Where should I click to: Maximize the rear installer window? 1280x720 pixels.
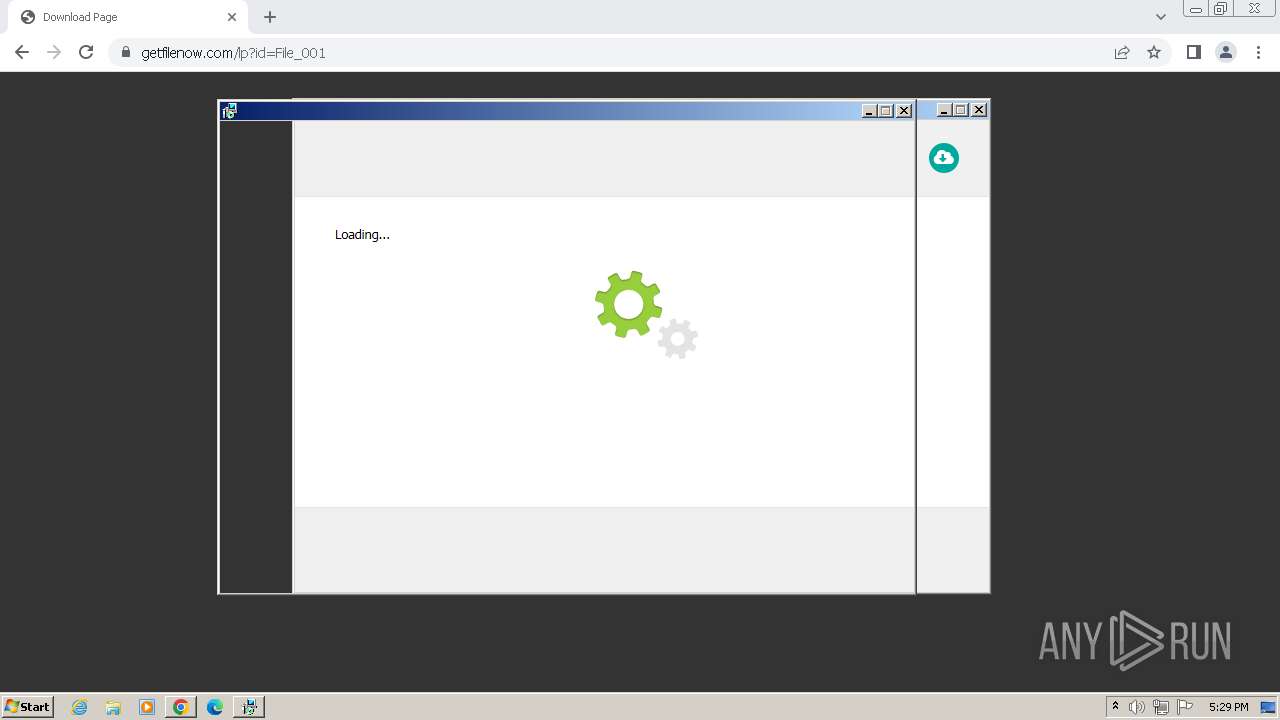[x=961, y=110]
